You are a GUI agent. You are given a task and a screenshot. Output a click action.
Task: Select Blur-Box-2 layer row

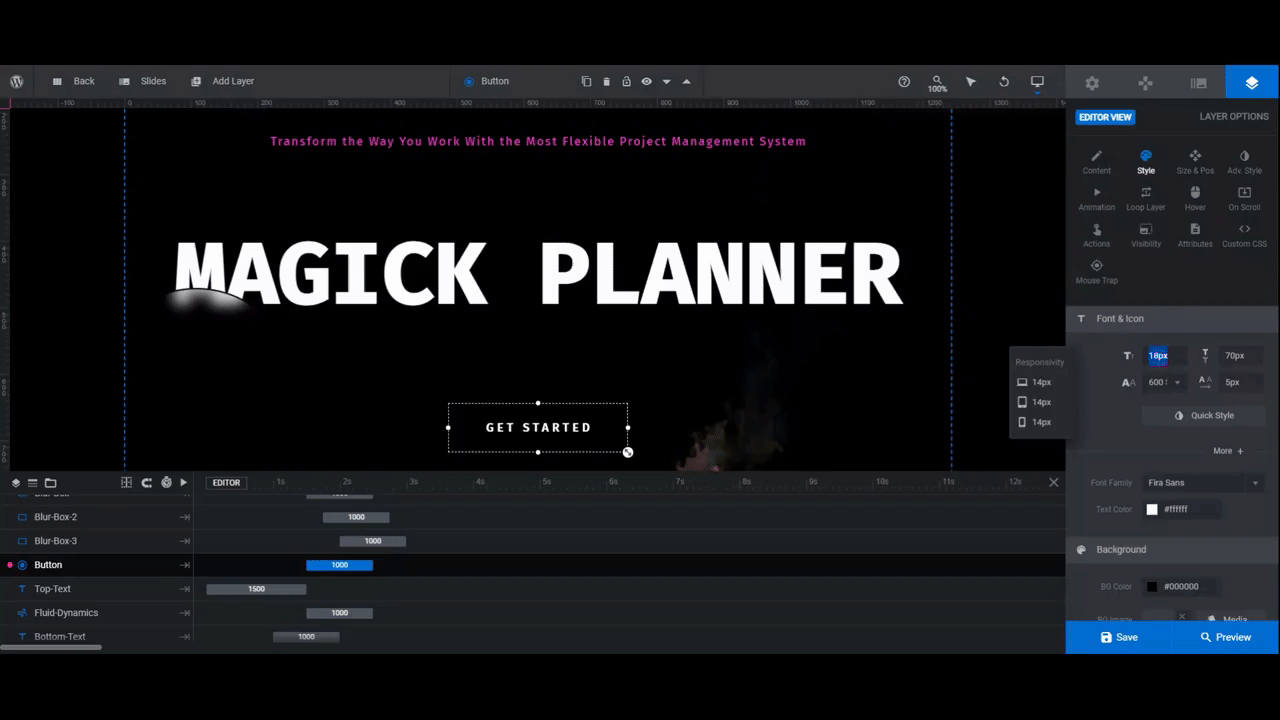point(97,517)
